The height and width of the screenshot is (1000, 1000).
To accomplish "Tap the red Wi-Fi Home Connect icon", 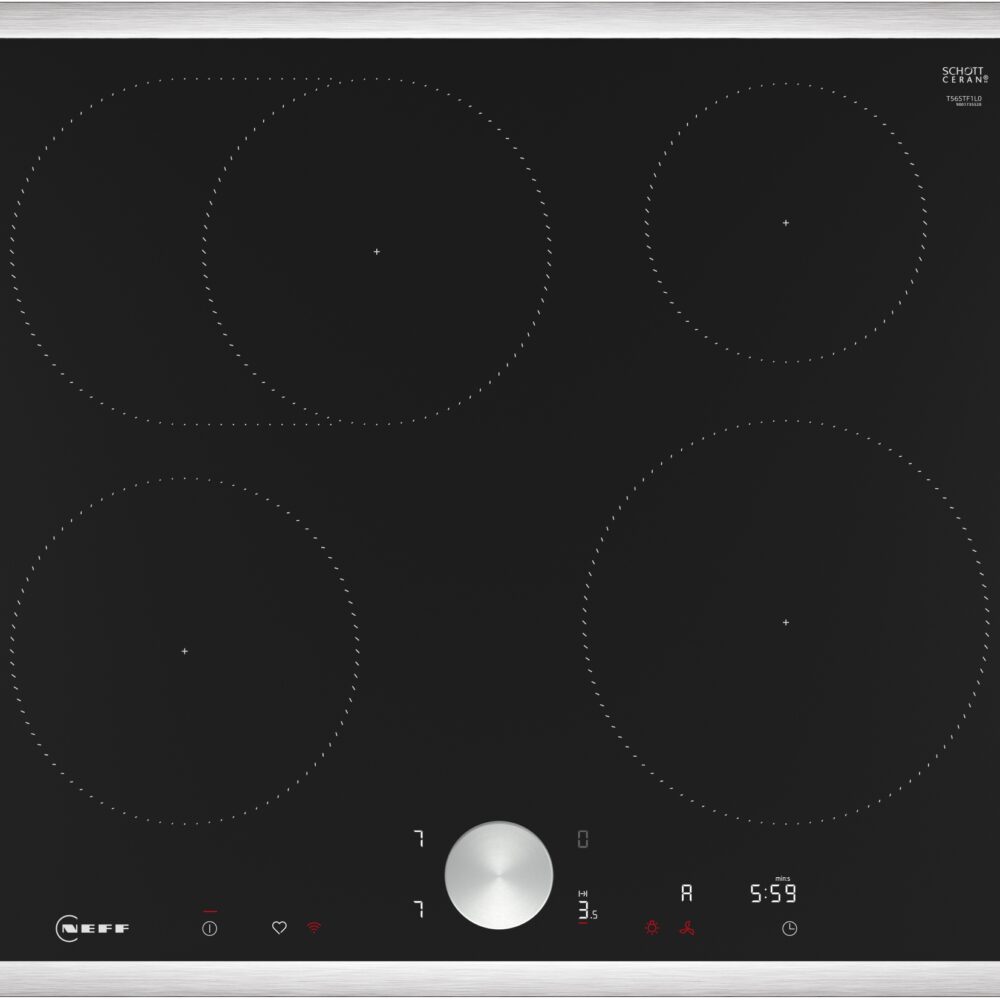I will [314, 927].
